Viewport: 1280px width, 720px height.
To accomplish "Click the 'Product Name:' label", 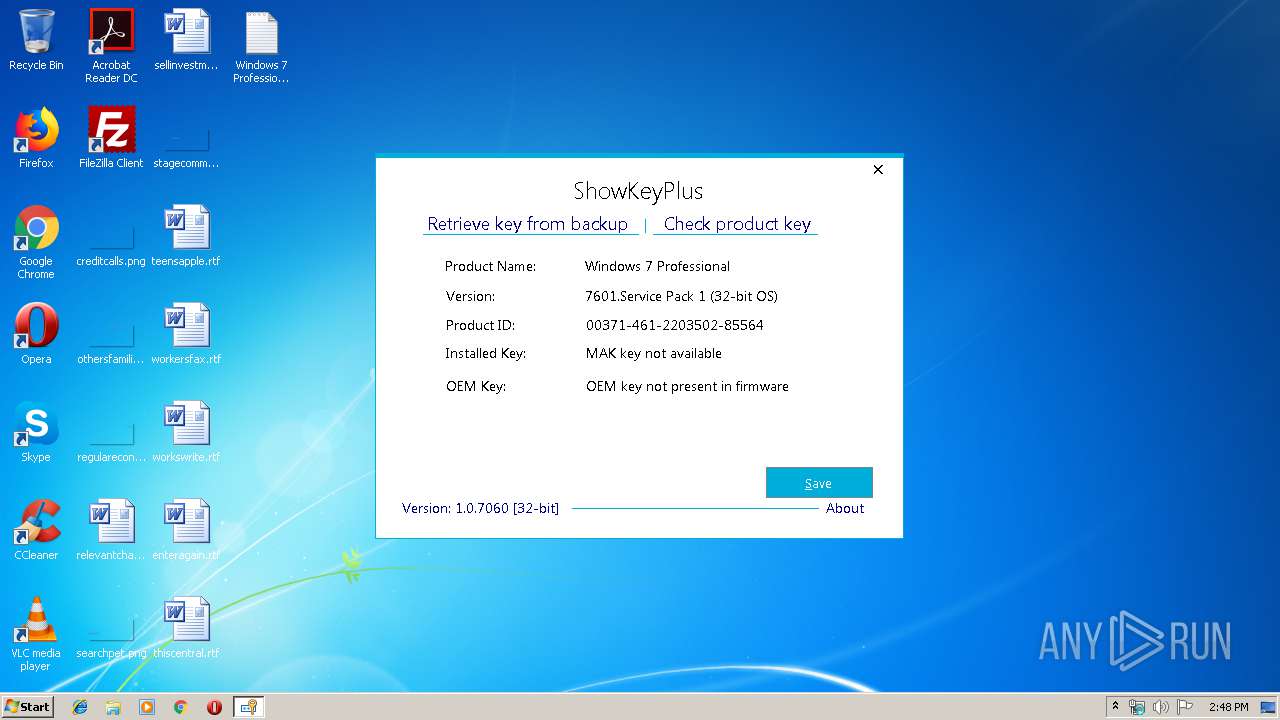I will point(490,266).
